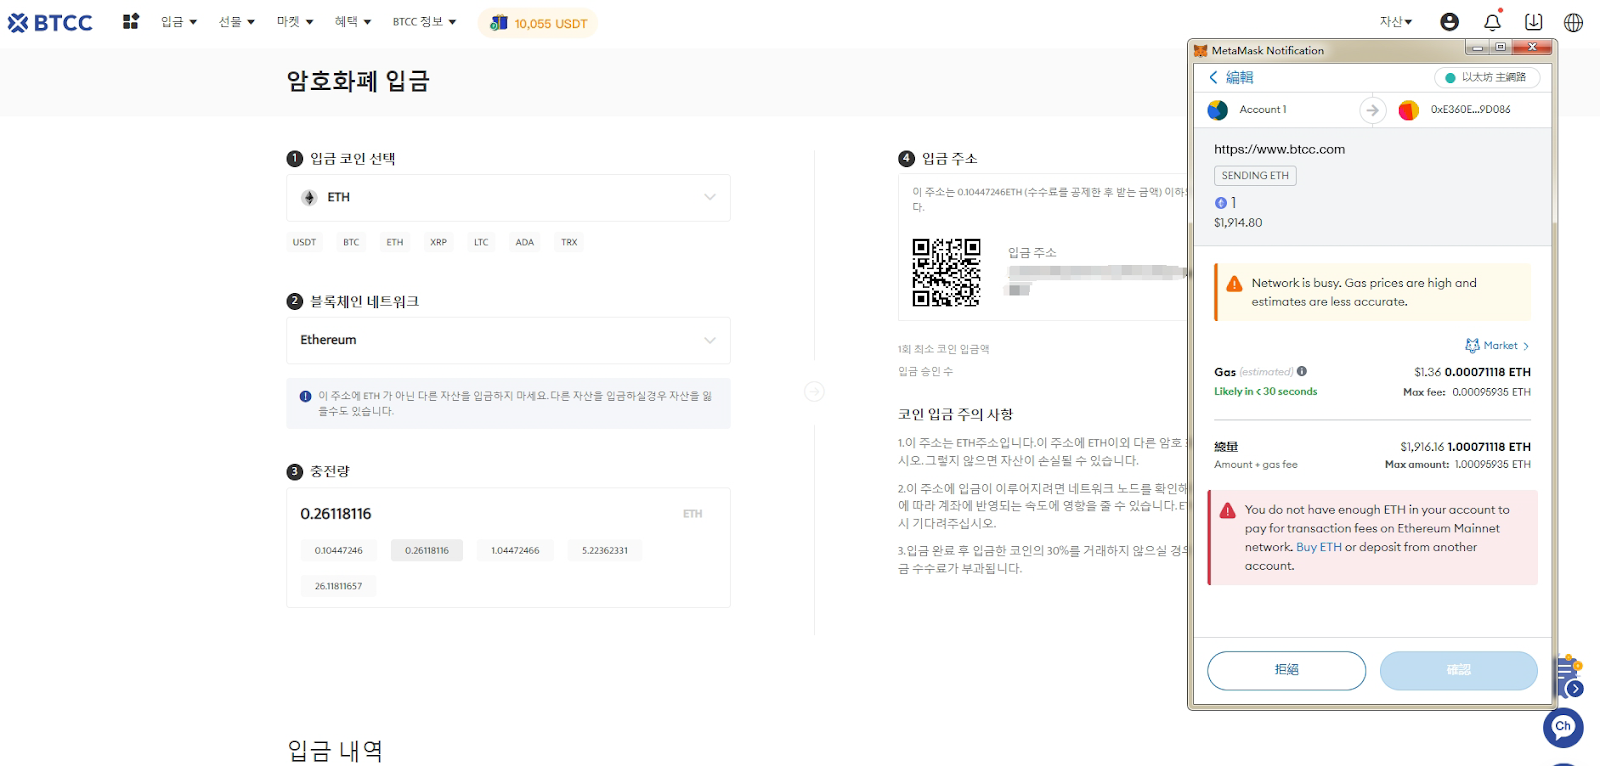
Task: Click the 拒絕 reject button
Action: (1286, 670)
